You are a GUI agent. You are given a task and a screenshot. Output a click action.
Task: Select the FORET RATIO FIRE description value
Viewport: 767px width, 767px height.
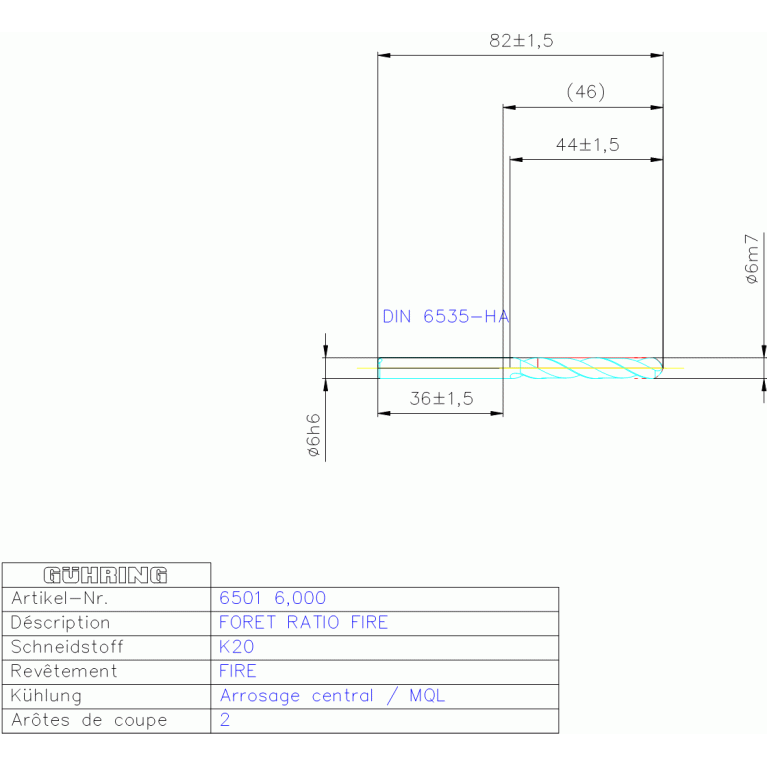(x=303, y=623)
